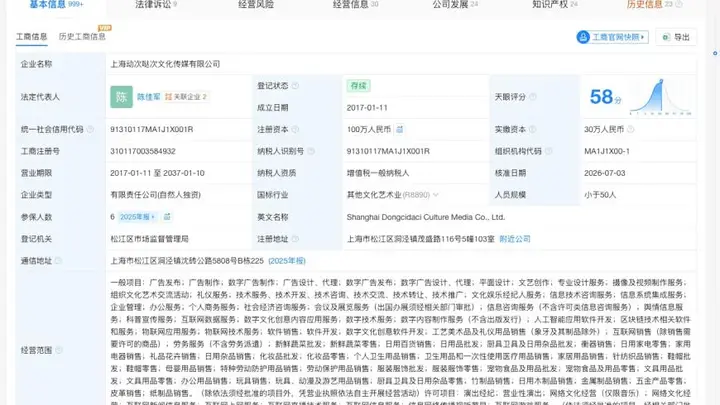The width and height of the screenshot is (720, 405).
Task: Click the 经营范围 description text block
Action: (400, 343)
